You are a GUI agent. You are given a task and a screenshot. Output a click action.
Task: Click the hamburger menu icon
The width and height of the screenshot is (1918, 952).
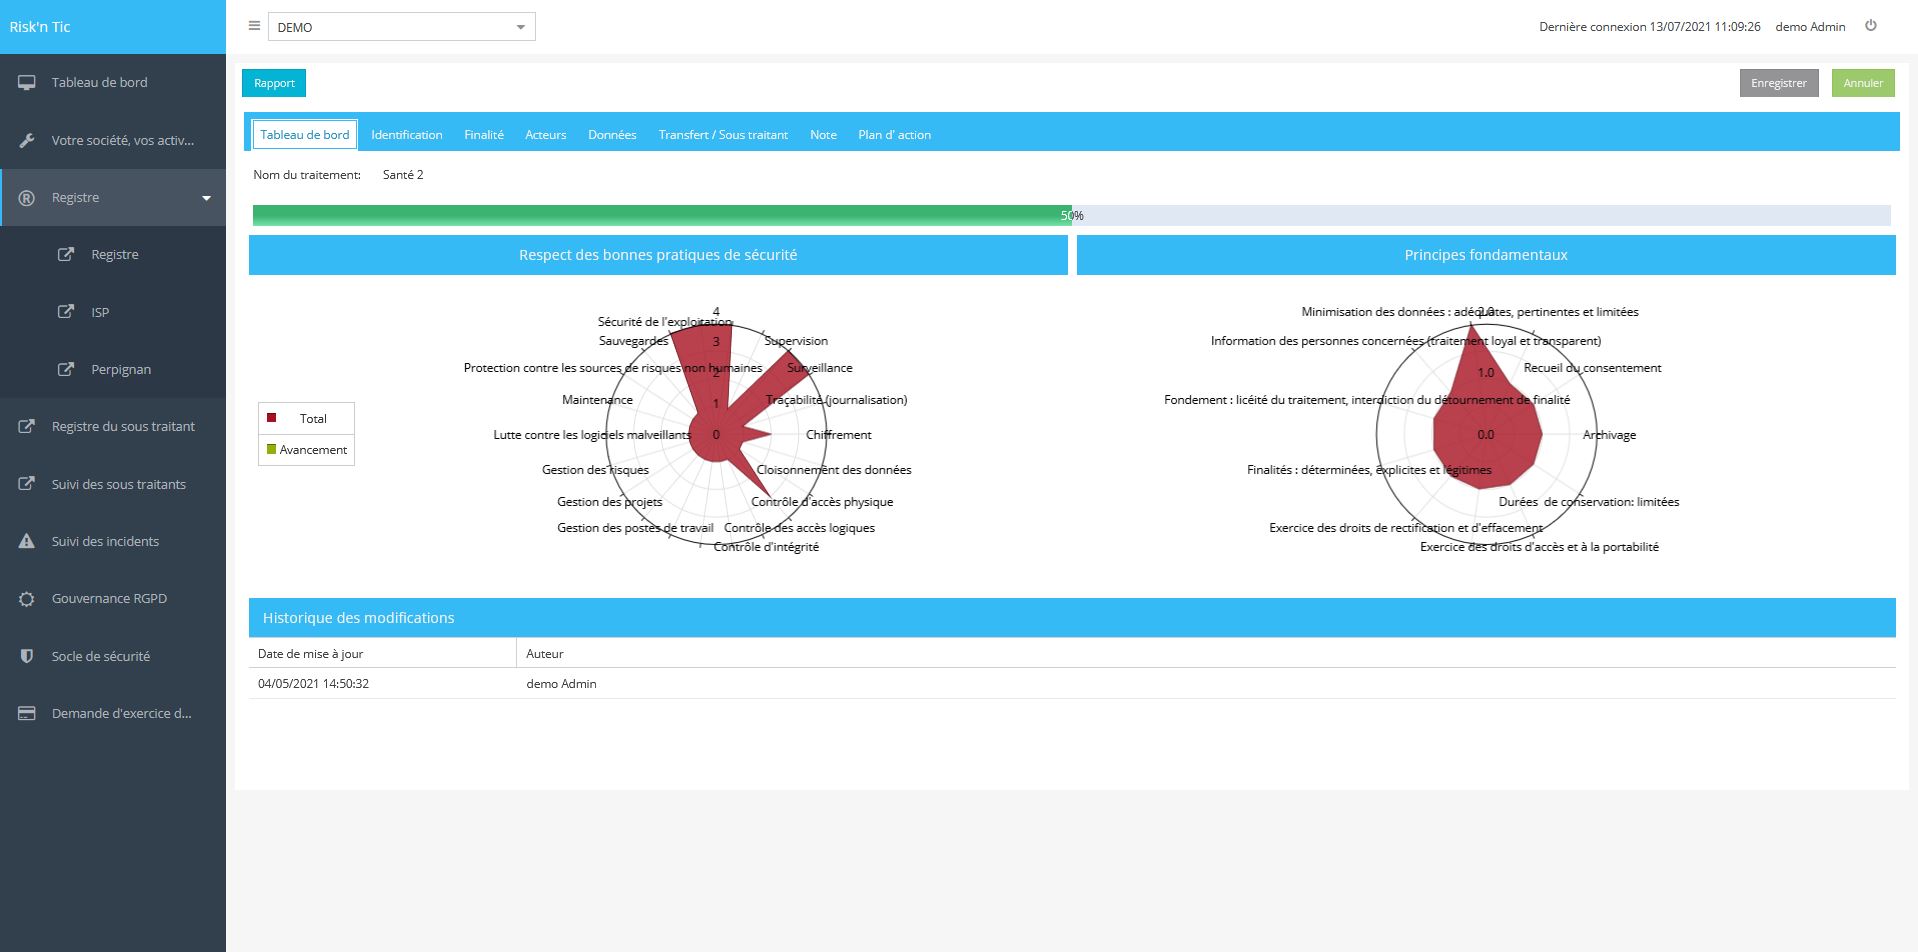[x=254, y=26]
